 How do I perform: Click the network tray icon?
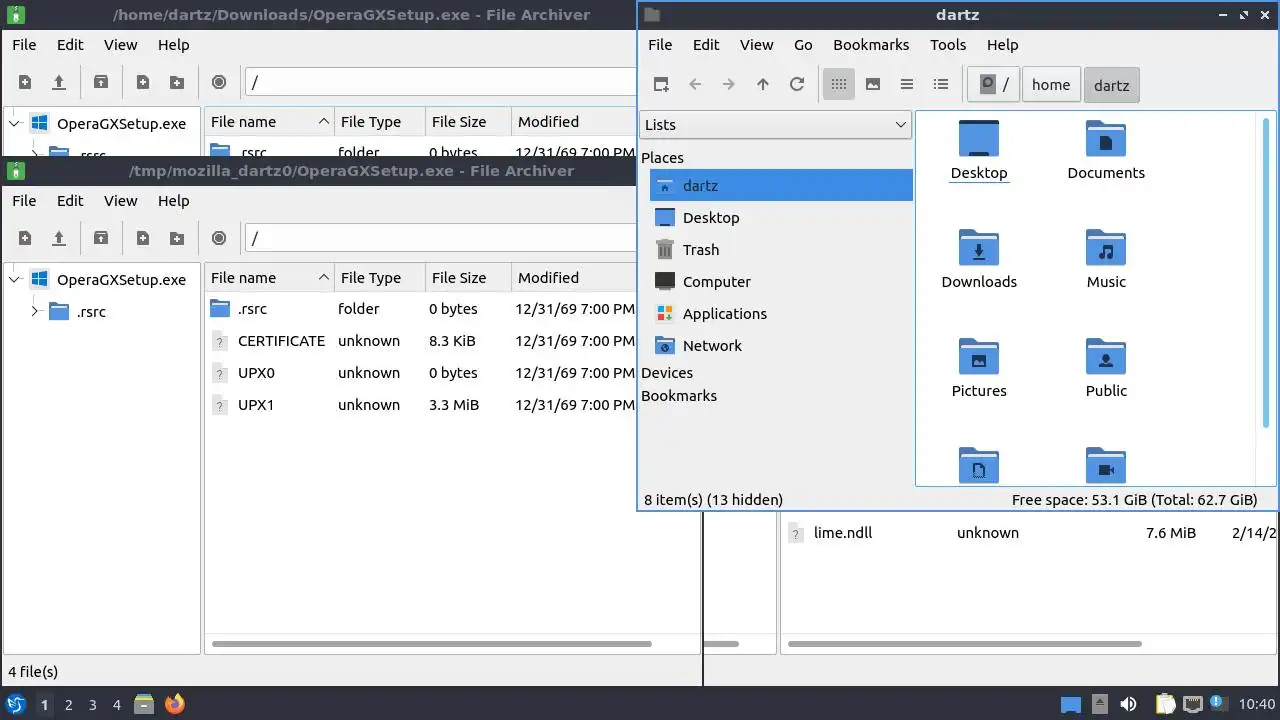(1192, 704)
